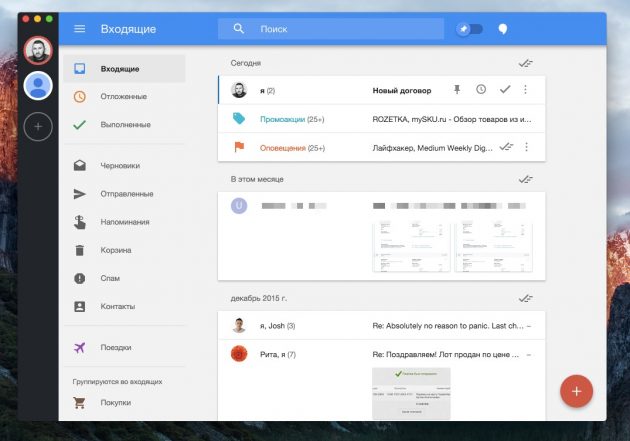Sweep all декабрь 2015 г. emails
Image resolution: width=630 pixels, height=441 pixels.
coord(525,298)
